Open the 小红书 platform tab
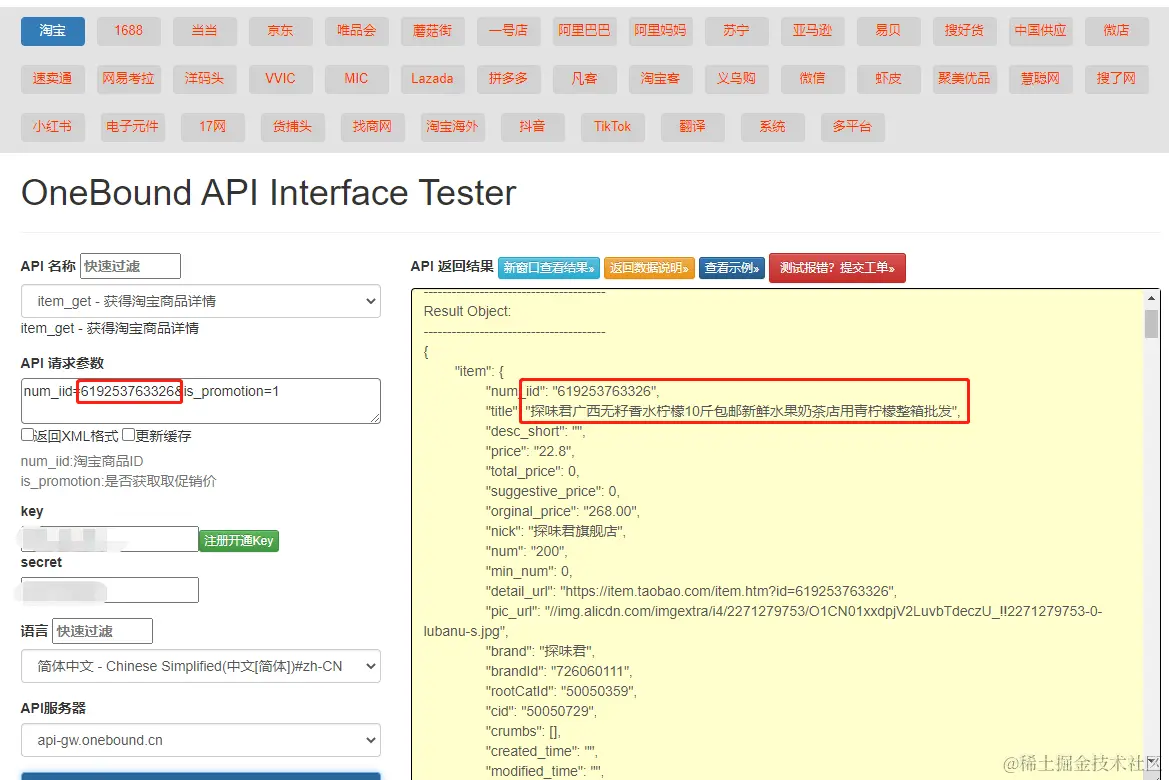The image size is (1169, 780). tap(52, 126)
